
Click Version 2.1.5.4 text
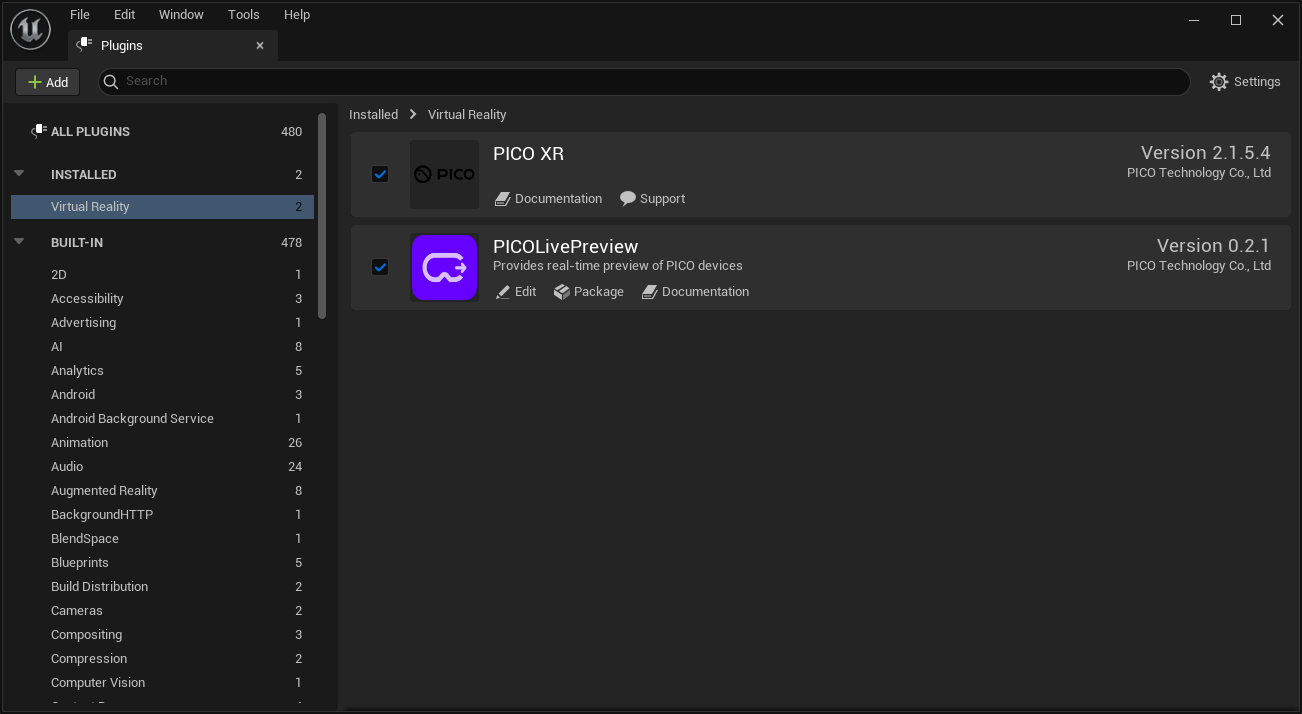coord(1205,153)
